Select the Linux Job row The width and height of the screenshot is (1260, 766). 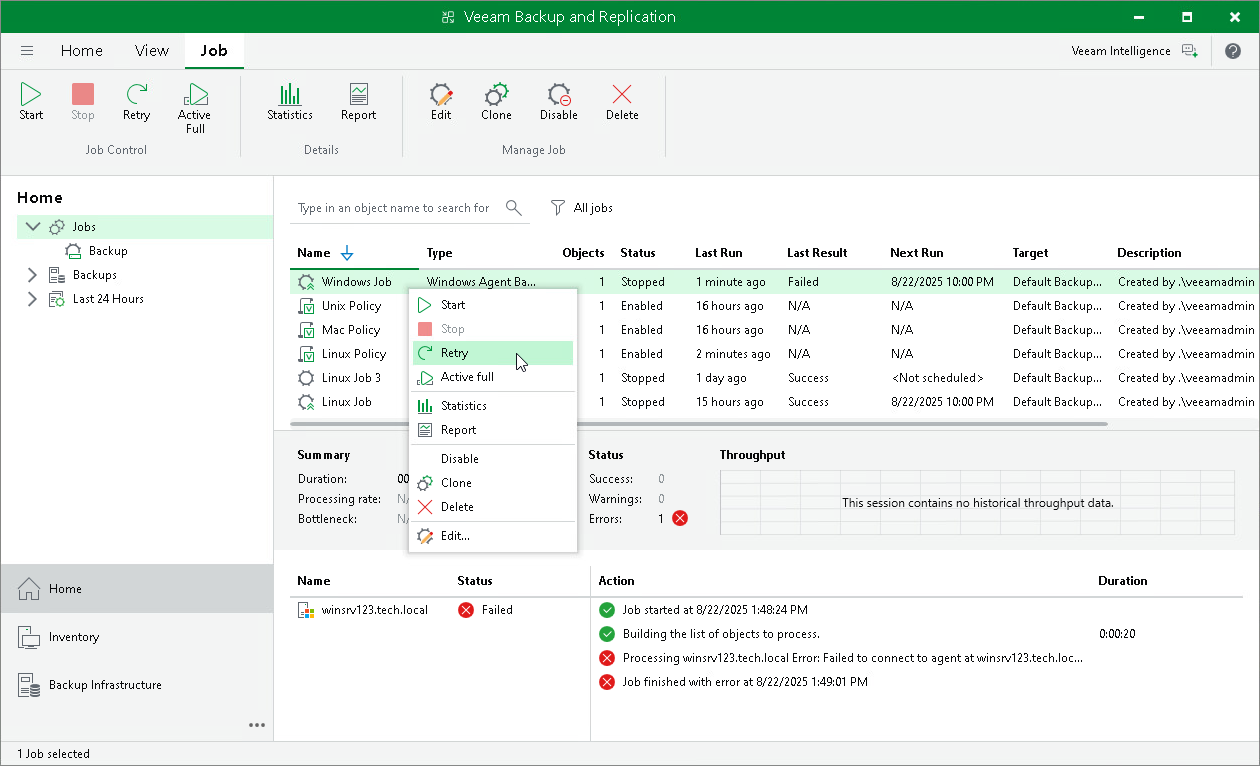pyautogui.click(x=774, y=402)
